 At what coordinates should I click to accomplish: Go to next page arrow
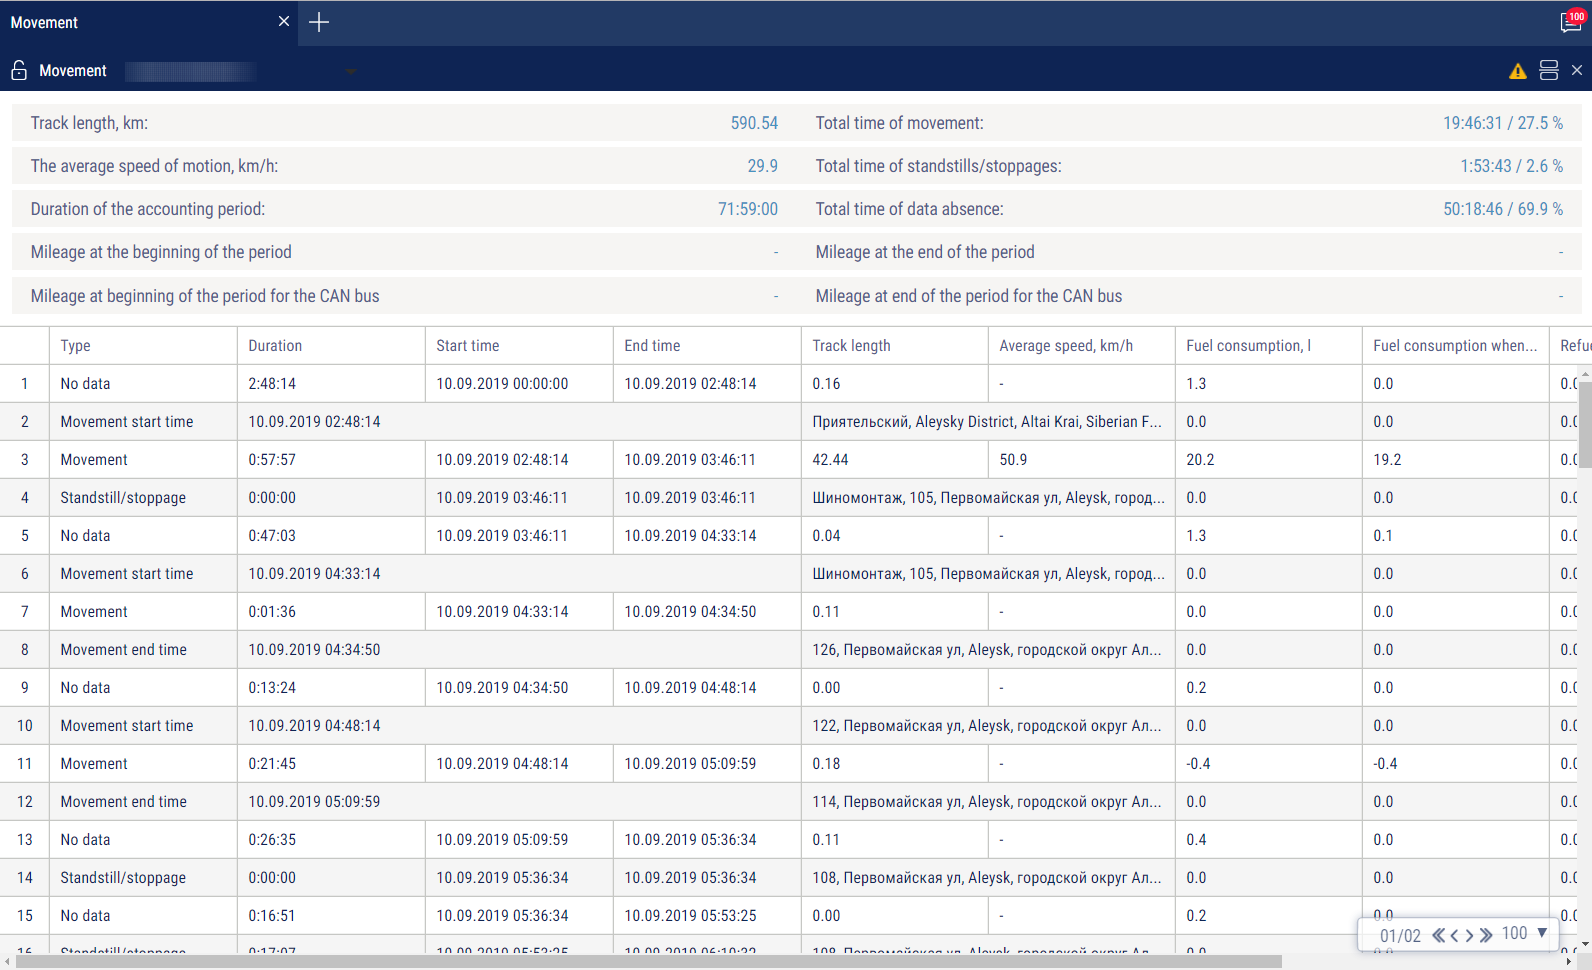pos(1469,935)
